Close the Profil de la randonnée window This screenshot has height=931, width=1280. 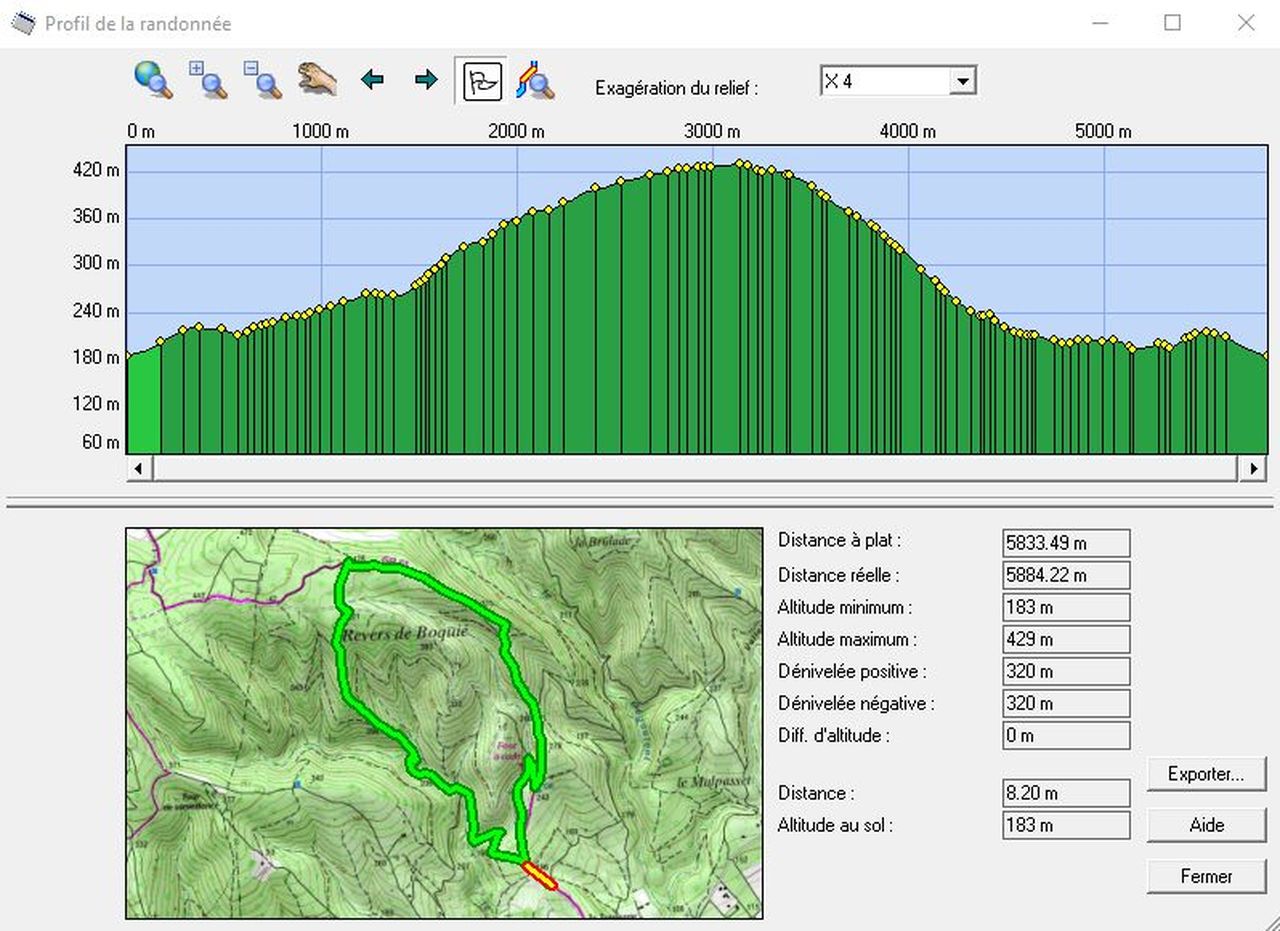(x=1246, y=22)
